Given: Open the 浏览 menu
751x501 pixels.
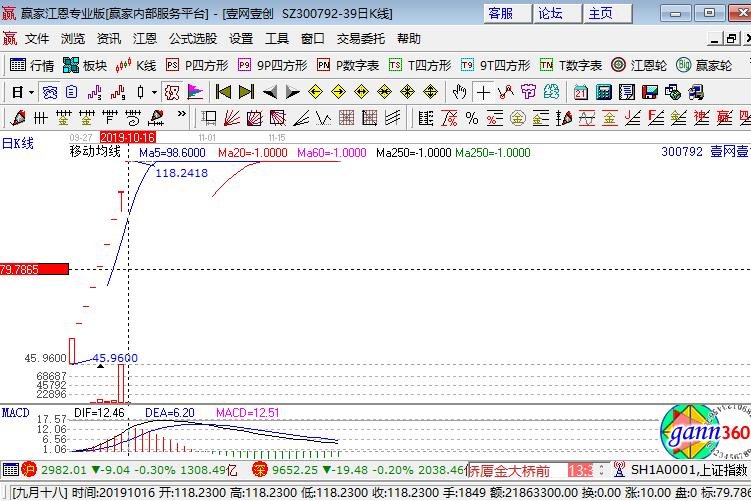Looking at the screenshot, I should [73, 38].
